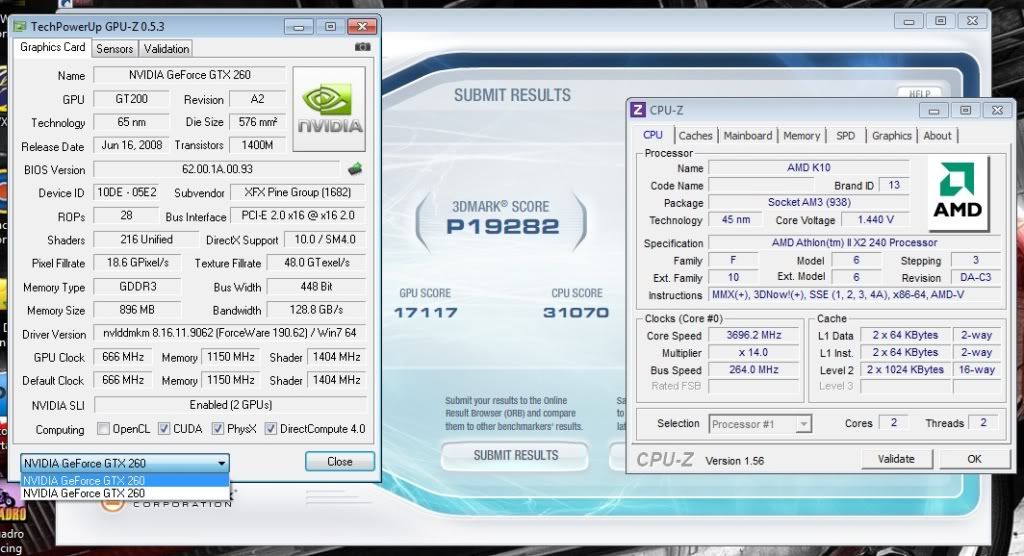Select highlighted NVIDIA GeForce GTX 260 list entry
Screen dimensions: 1024x556
[125, 480]
